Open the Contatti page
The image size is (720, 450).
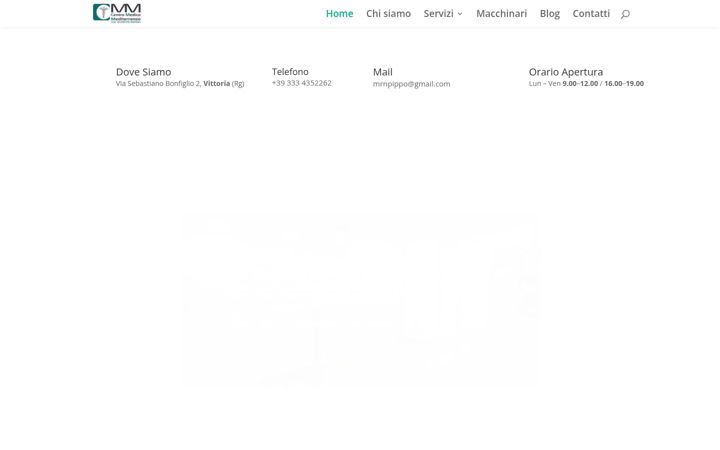(x=591, y=14)
